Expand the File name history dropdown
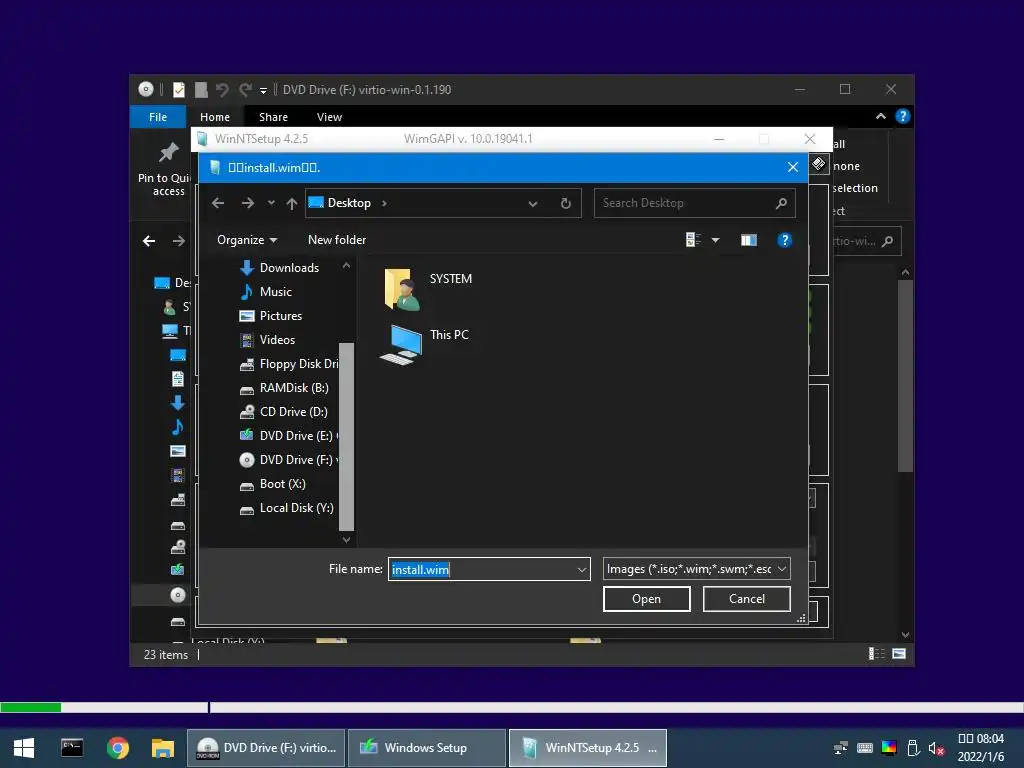The image size is (1024, 768). coord(582,569)
